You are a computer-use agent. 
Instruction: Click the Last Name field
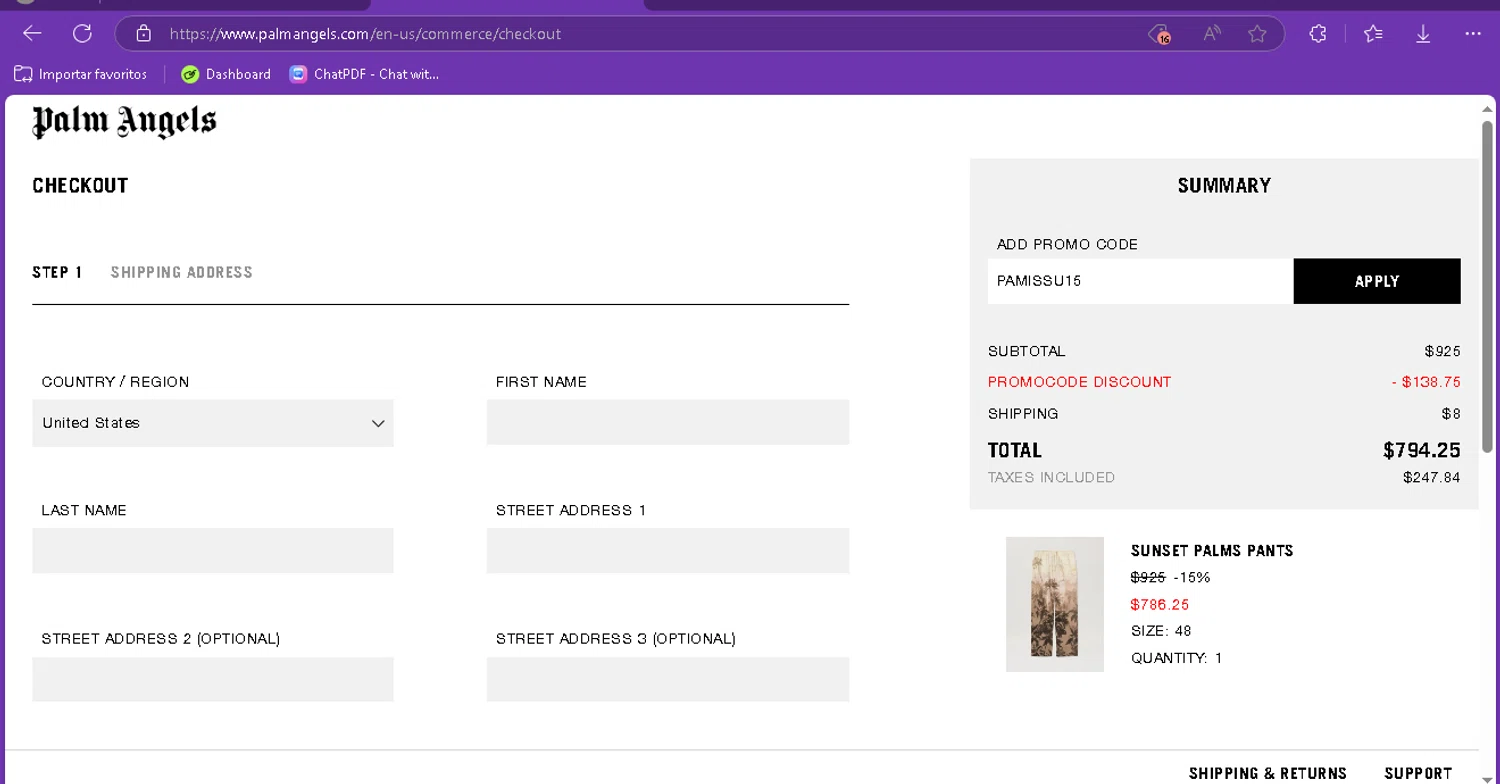coord(213,551)
